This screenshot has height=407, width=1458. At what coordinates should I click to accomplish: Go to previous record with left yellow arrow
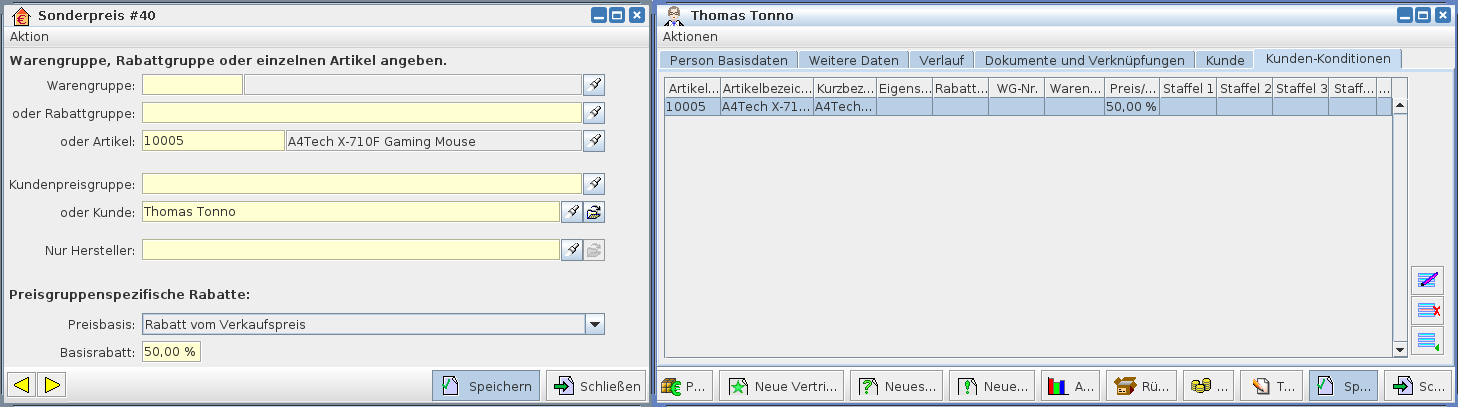[22, 385]
